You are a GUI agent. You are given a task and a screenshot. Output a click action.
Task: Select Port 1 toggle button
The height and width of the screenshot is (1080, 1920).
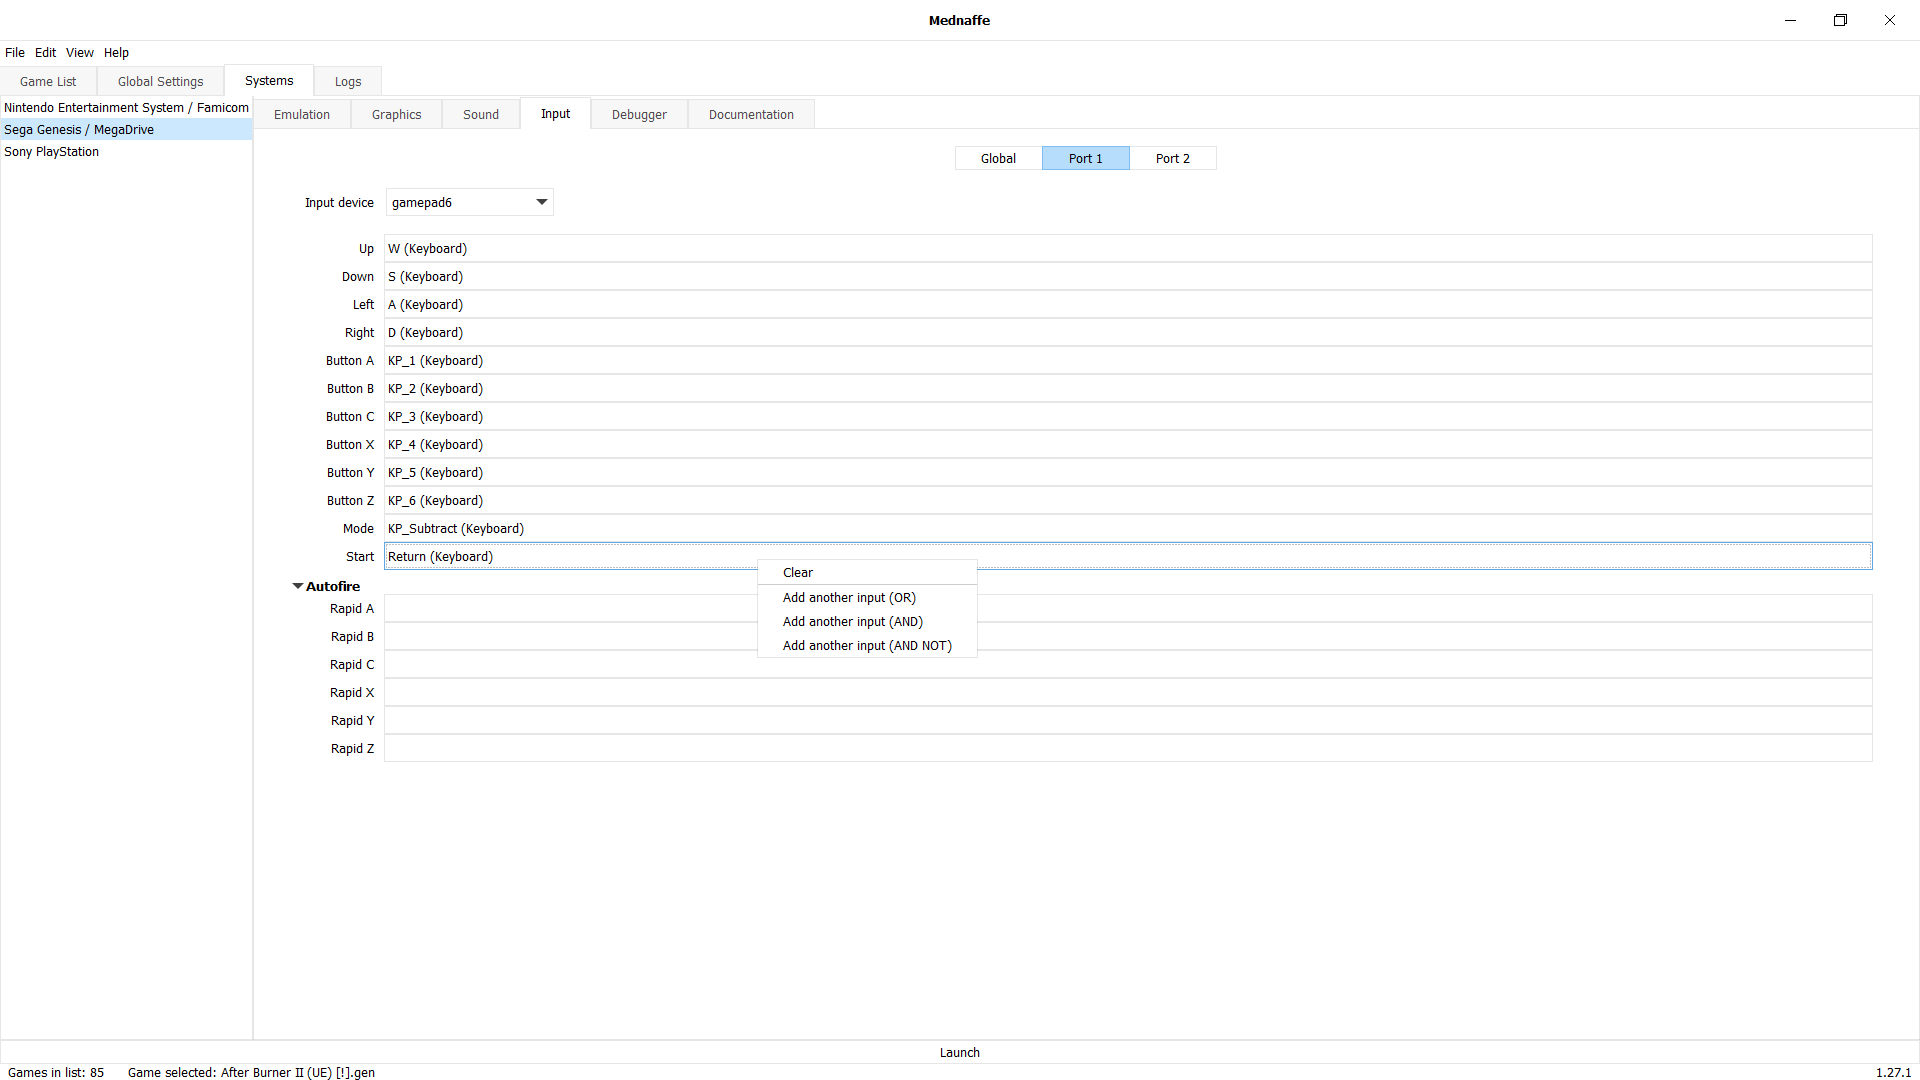(1084, 157)
